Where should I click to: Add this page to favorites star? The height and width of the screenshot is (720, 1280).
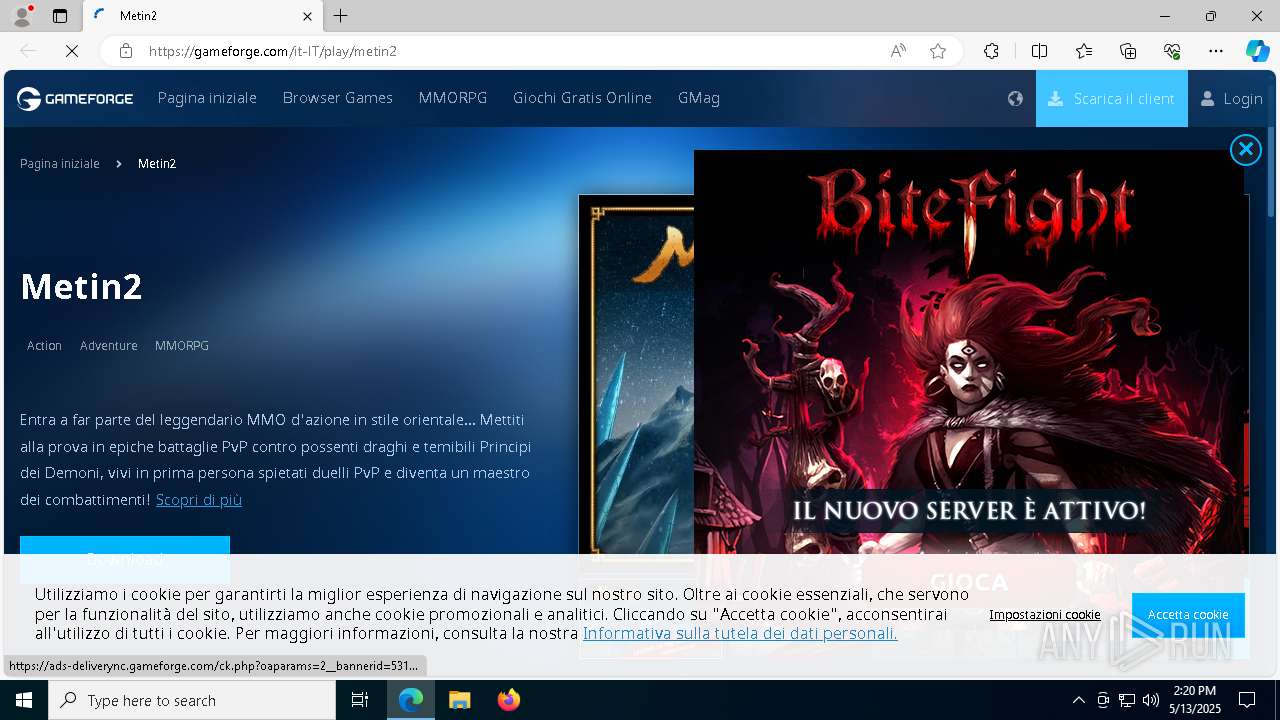point(938,51)
